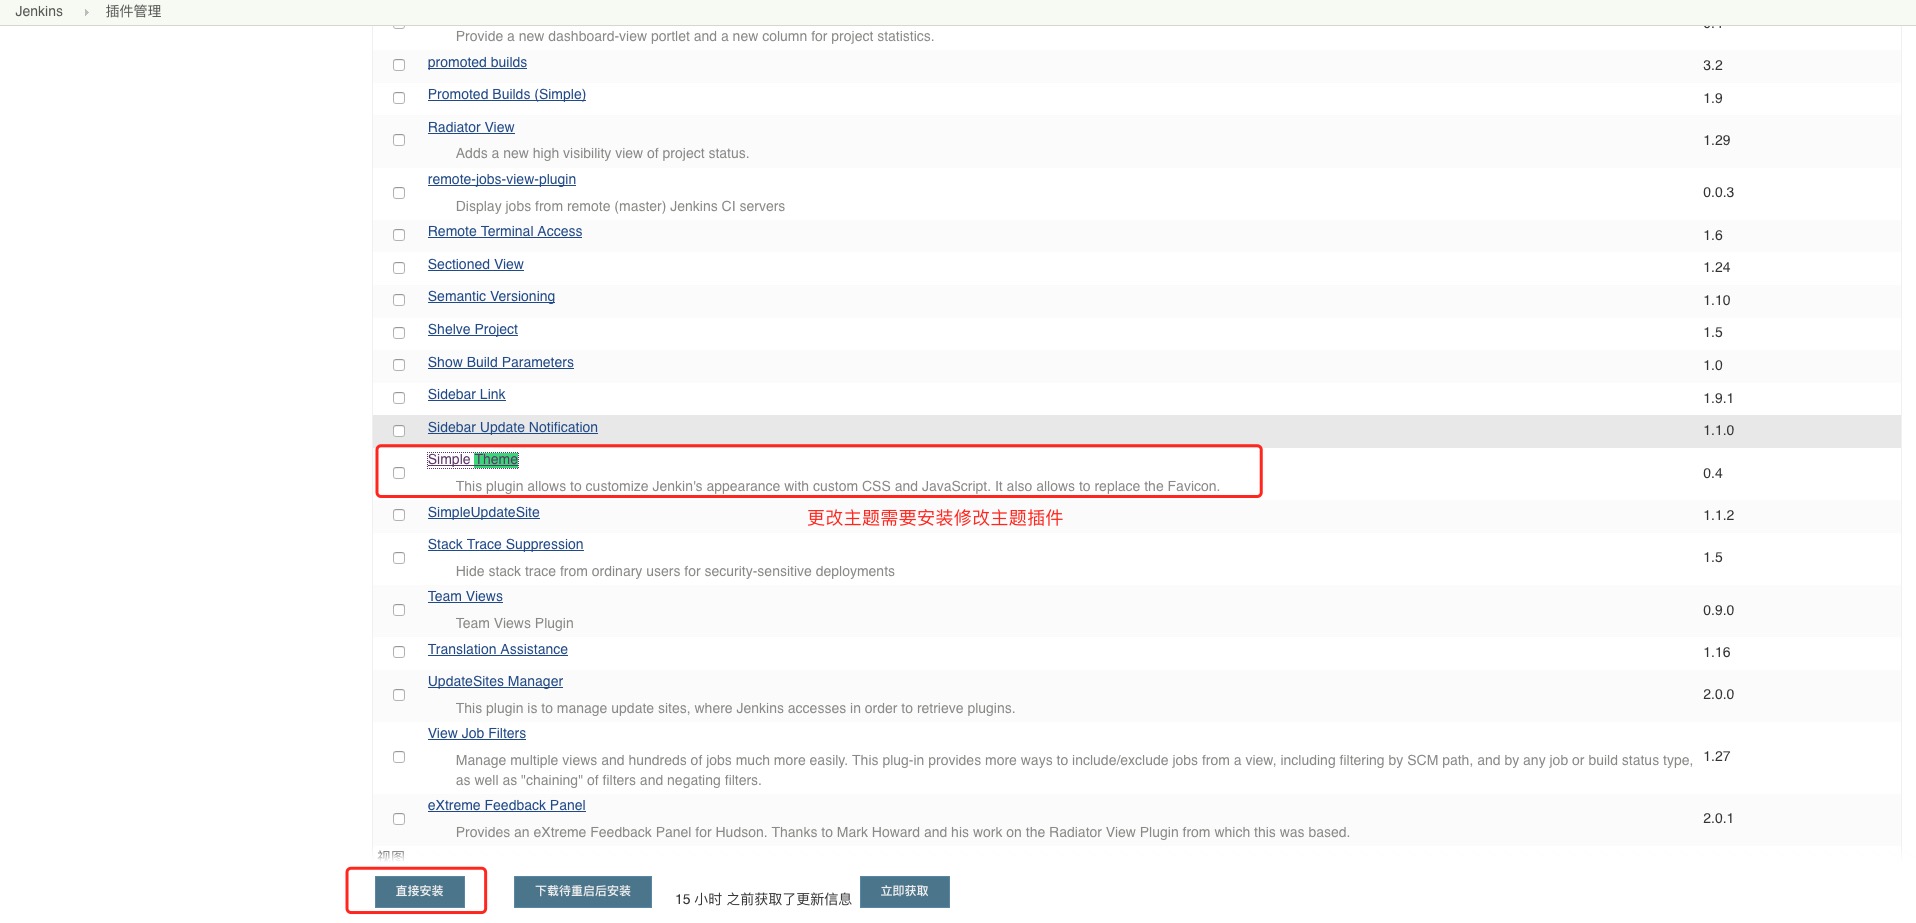Click the 下载待重启后安装 button
The width and height of the screenshot is (1916, 923).
pyautogui.click(x=583, y=891)
